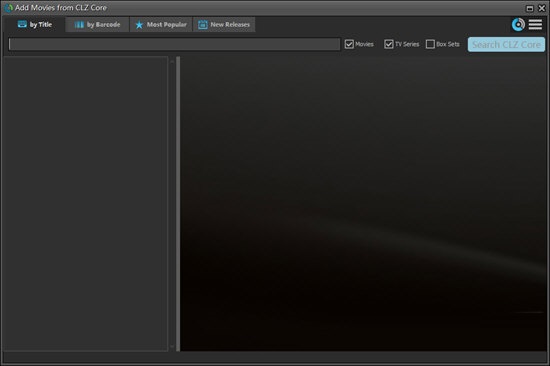The height and width of the screenshot is (366, 550).
Task: Click the results list scrollbar
Action: coord(172,204)
